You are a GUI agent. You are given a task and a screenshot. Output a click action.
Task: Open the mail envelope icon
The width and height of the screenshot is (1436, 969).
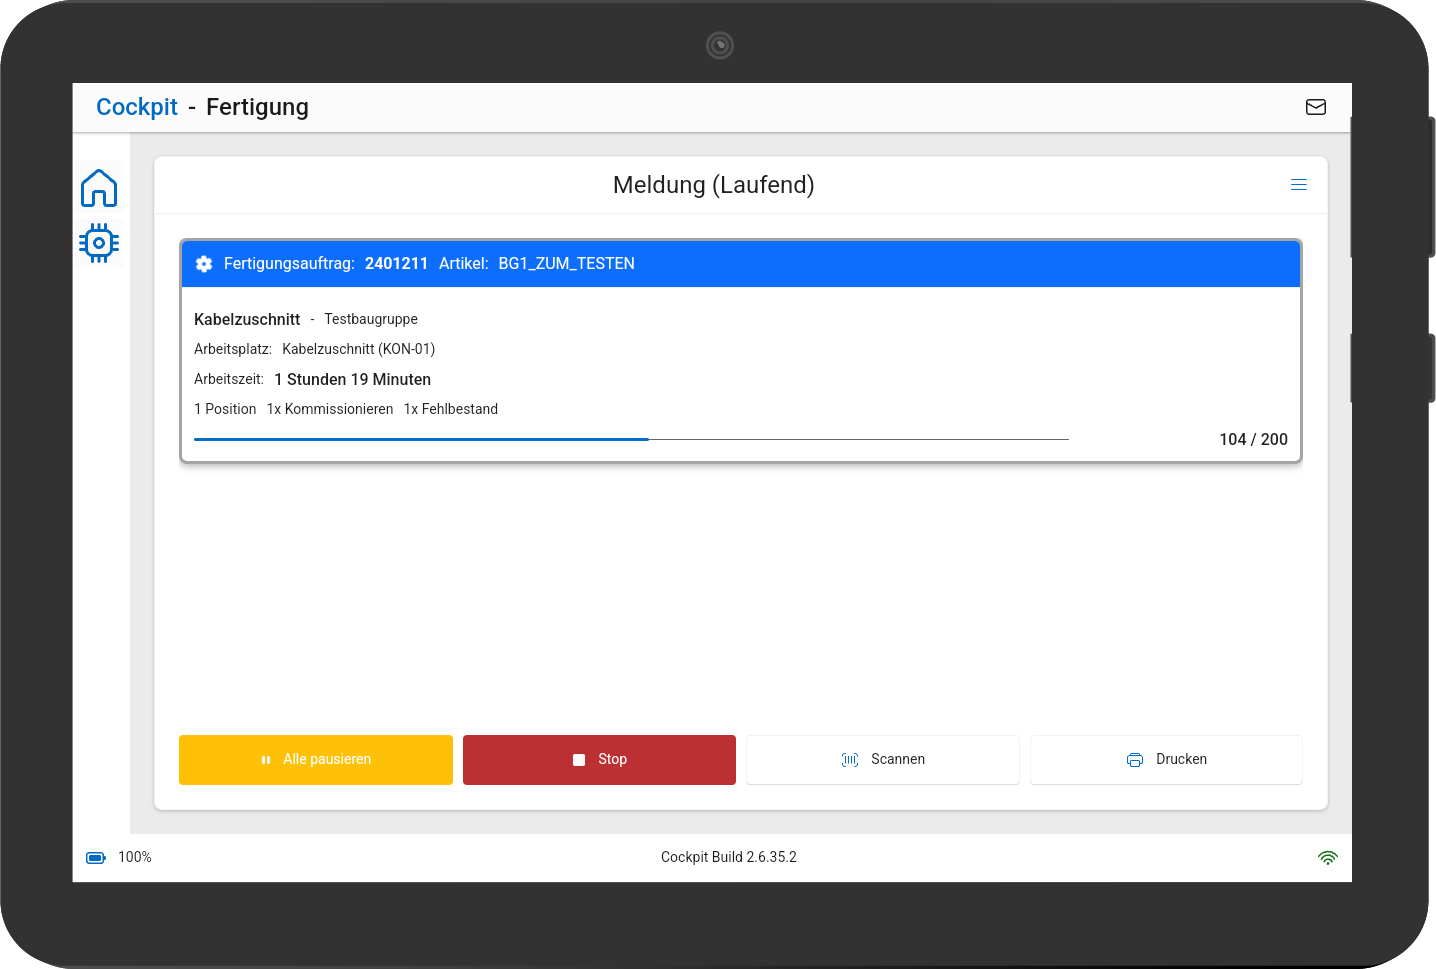[x=1315, y=107]
